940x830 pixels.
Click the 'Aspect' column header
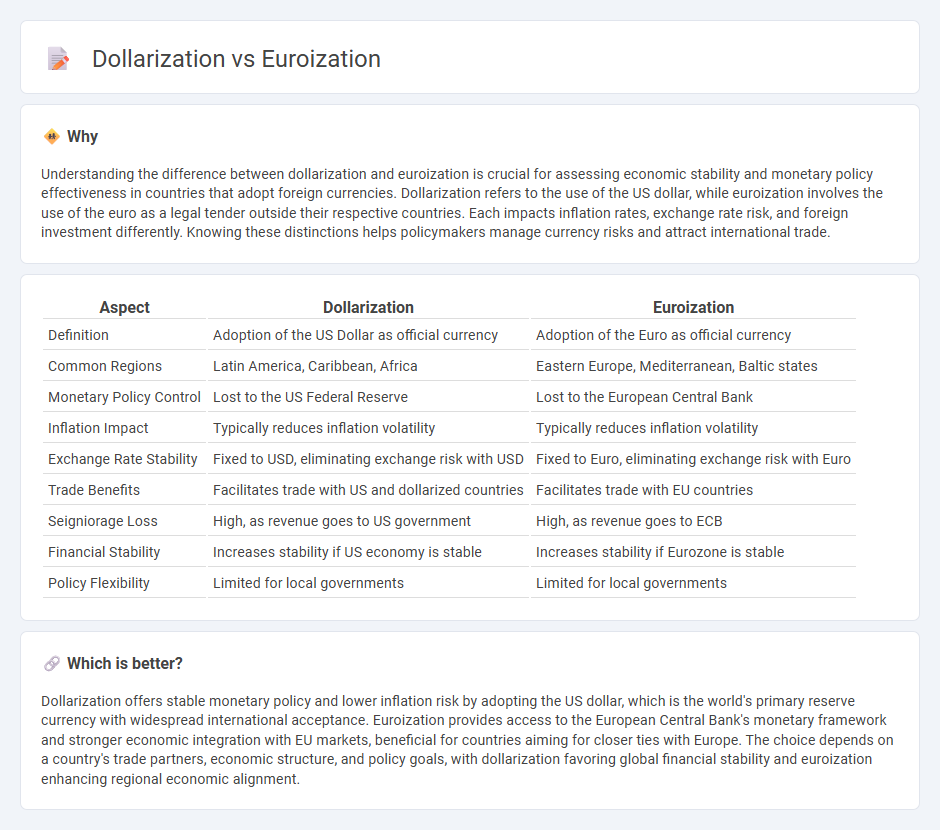(x=124, y=307)
